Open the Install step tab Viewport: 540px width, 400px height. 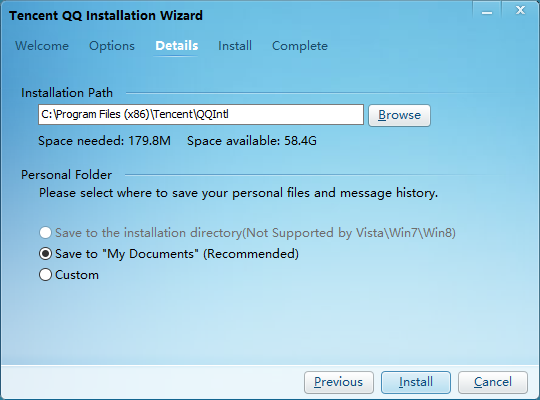tap(235, 46)
